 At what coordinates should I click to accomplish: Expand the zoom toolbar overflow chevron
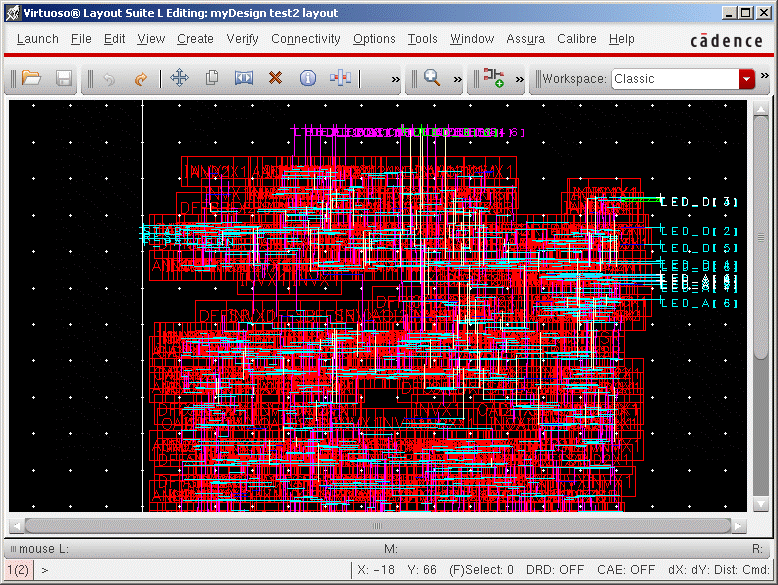pos(457,79)
